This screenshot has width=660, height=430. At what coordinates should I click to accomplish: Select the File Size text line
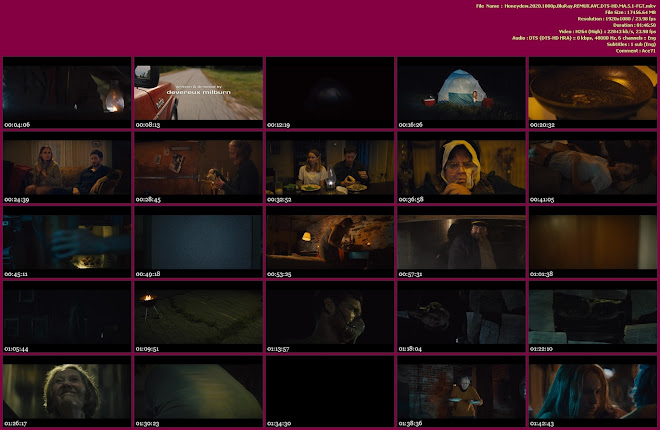[x=630, y=13]
